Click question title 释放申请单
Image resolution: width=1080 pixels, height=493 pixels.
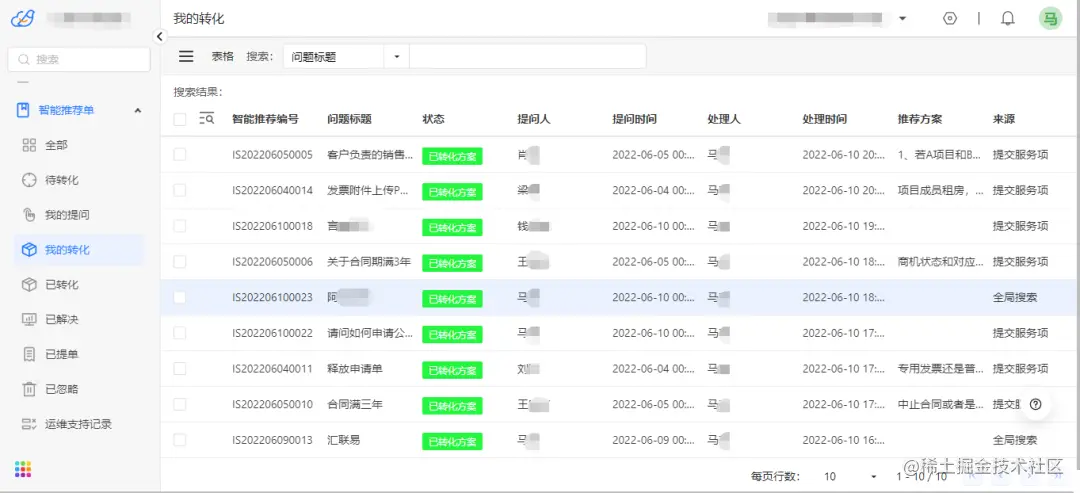click(x=355, y=369)
